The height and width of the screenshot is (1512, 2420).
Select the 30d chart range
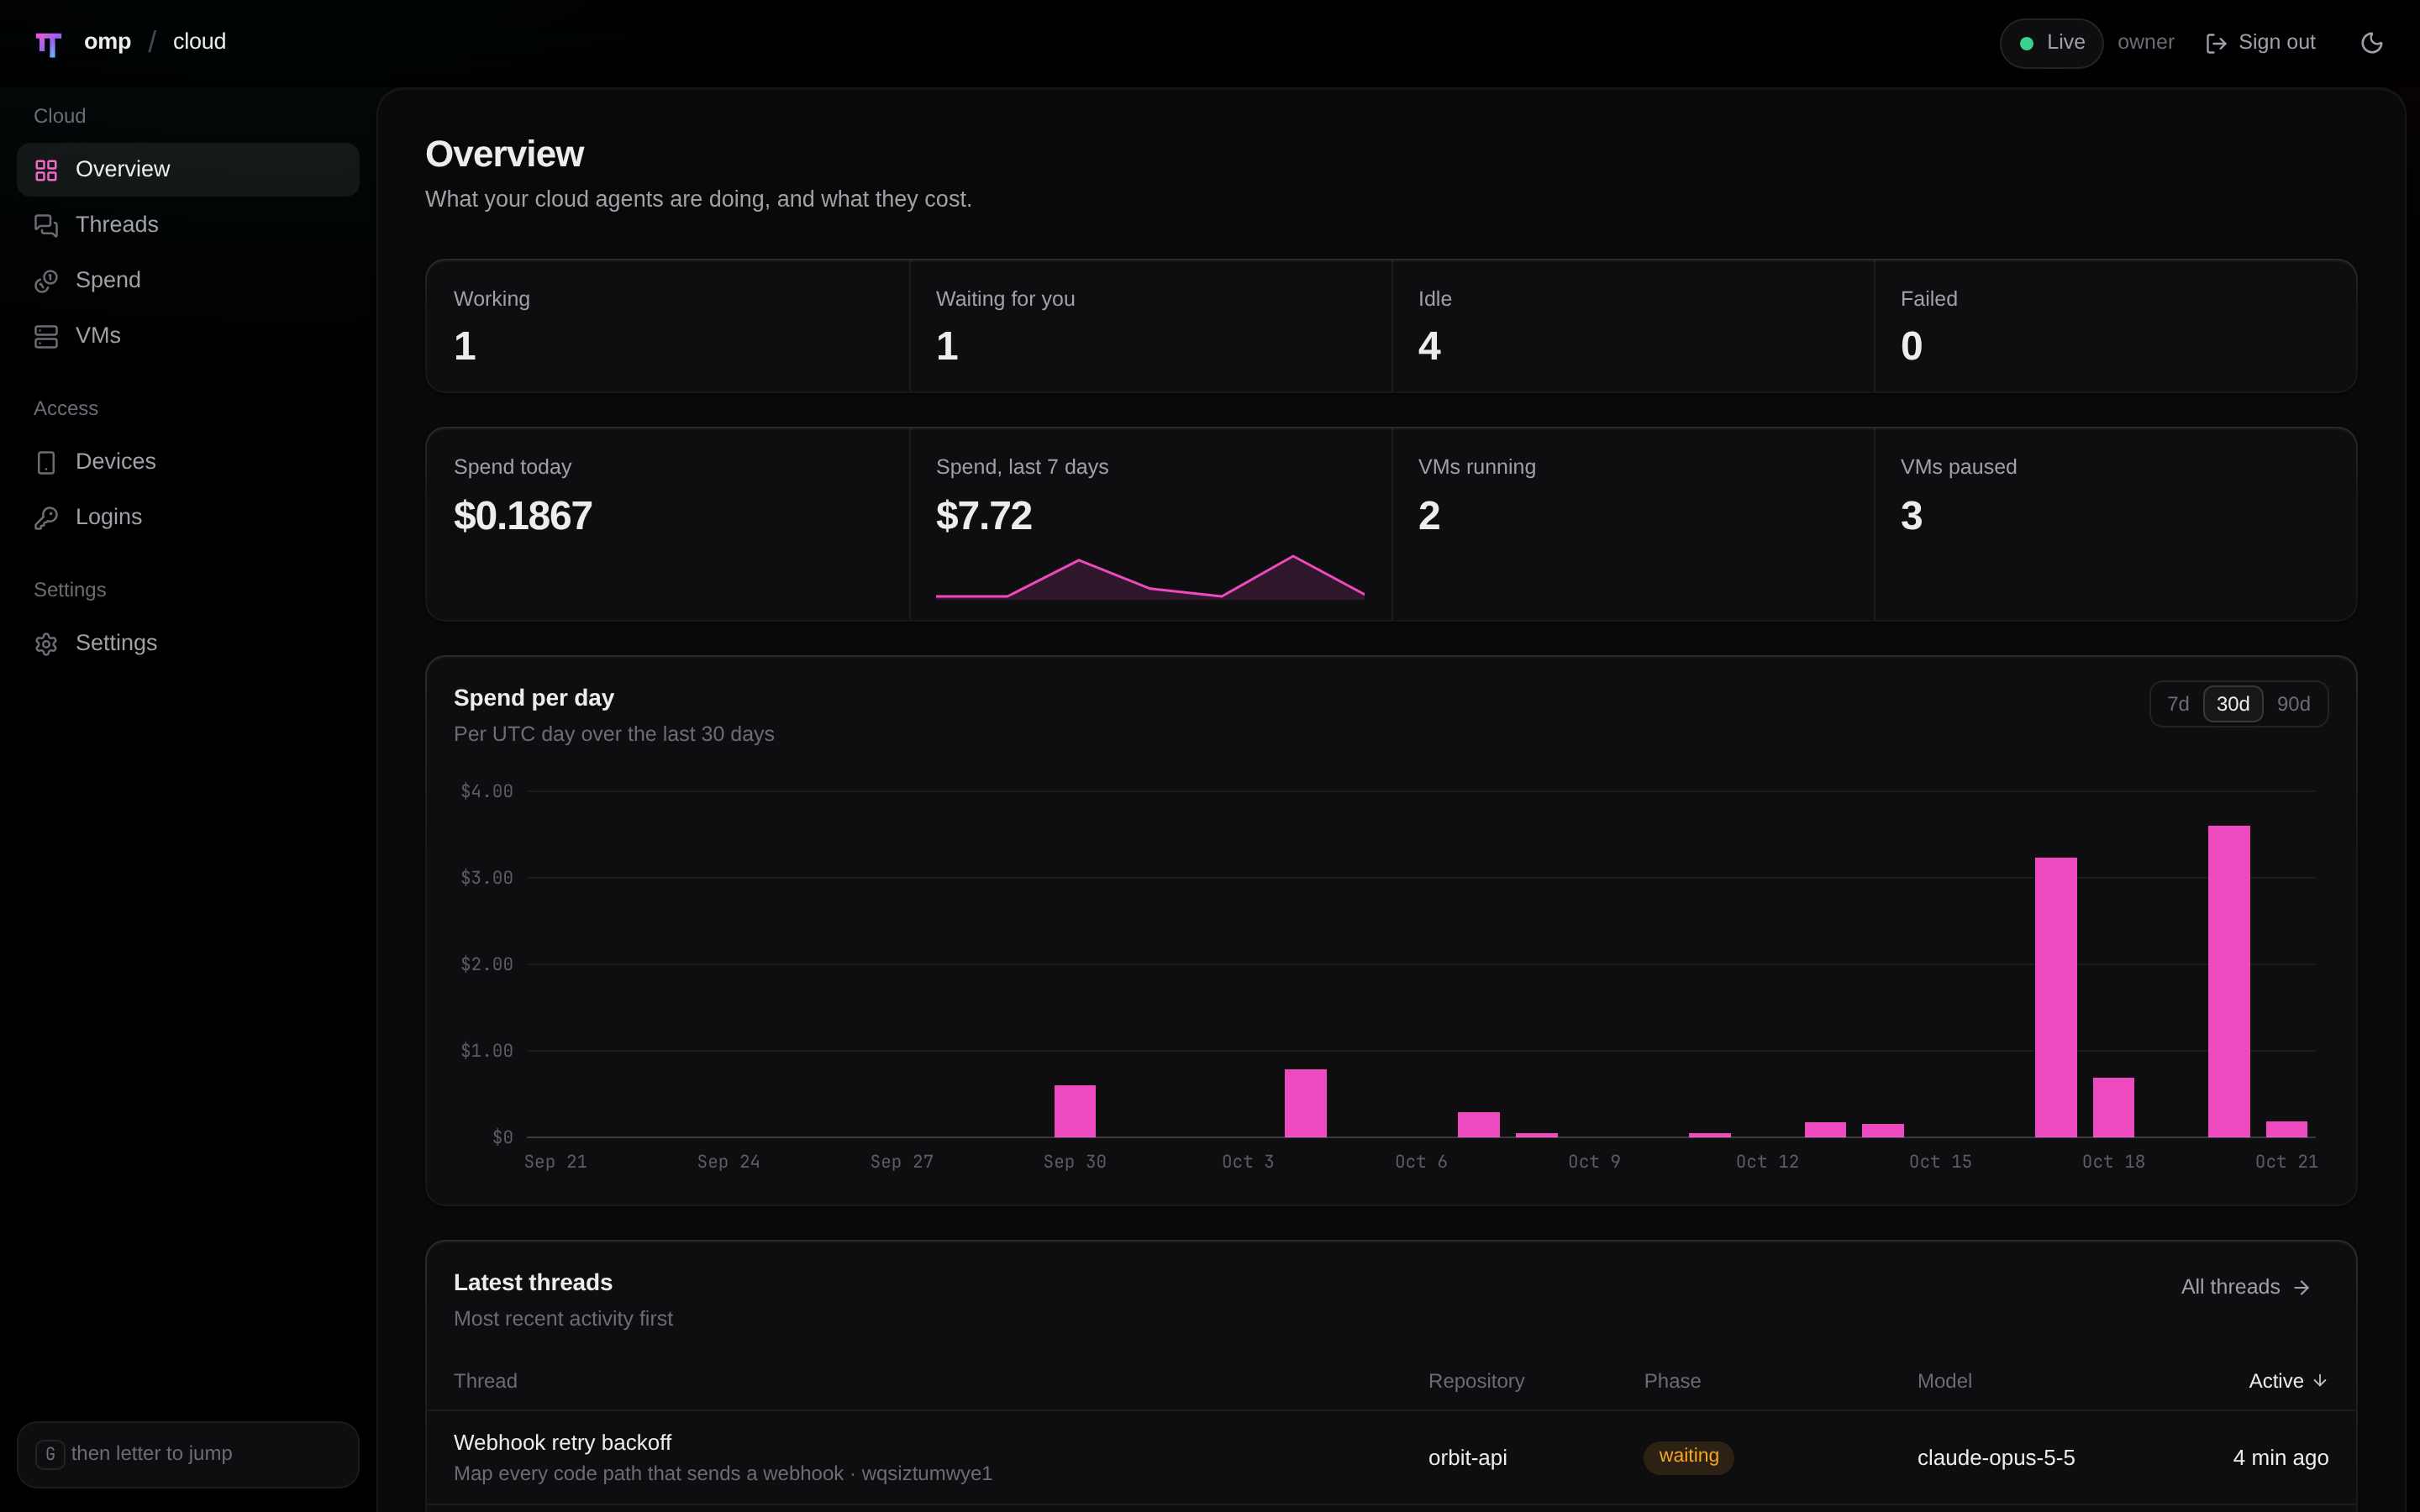[x=2233, y=704]
